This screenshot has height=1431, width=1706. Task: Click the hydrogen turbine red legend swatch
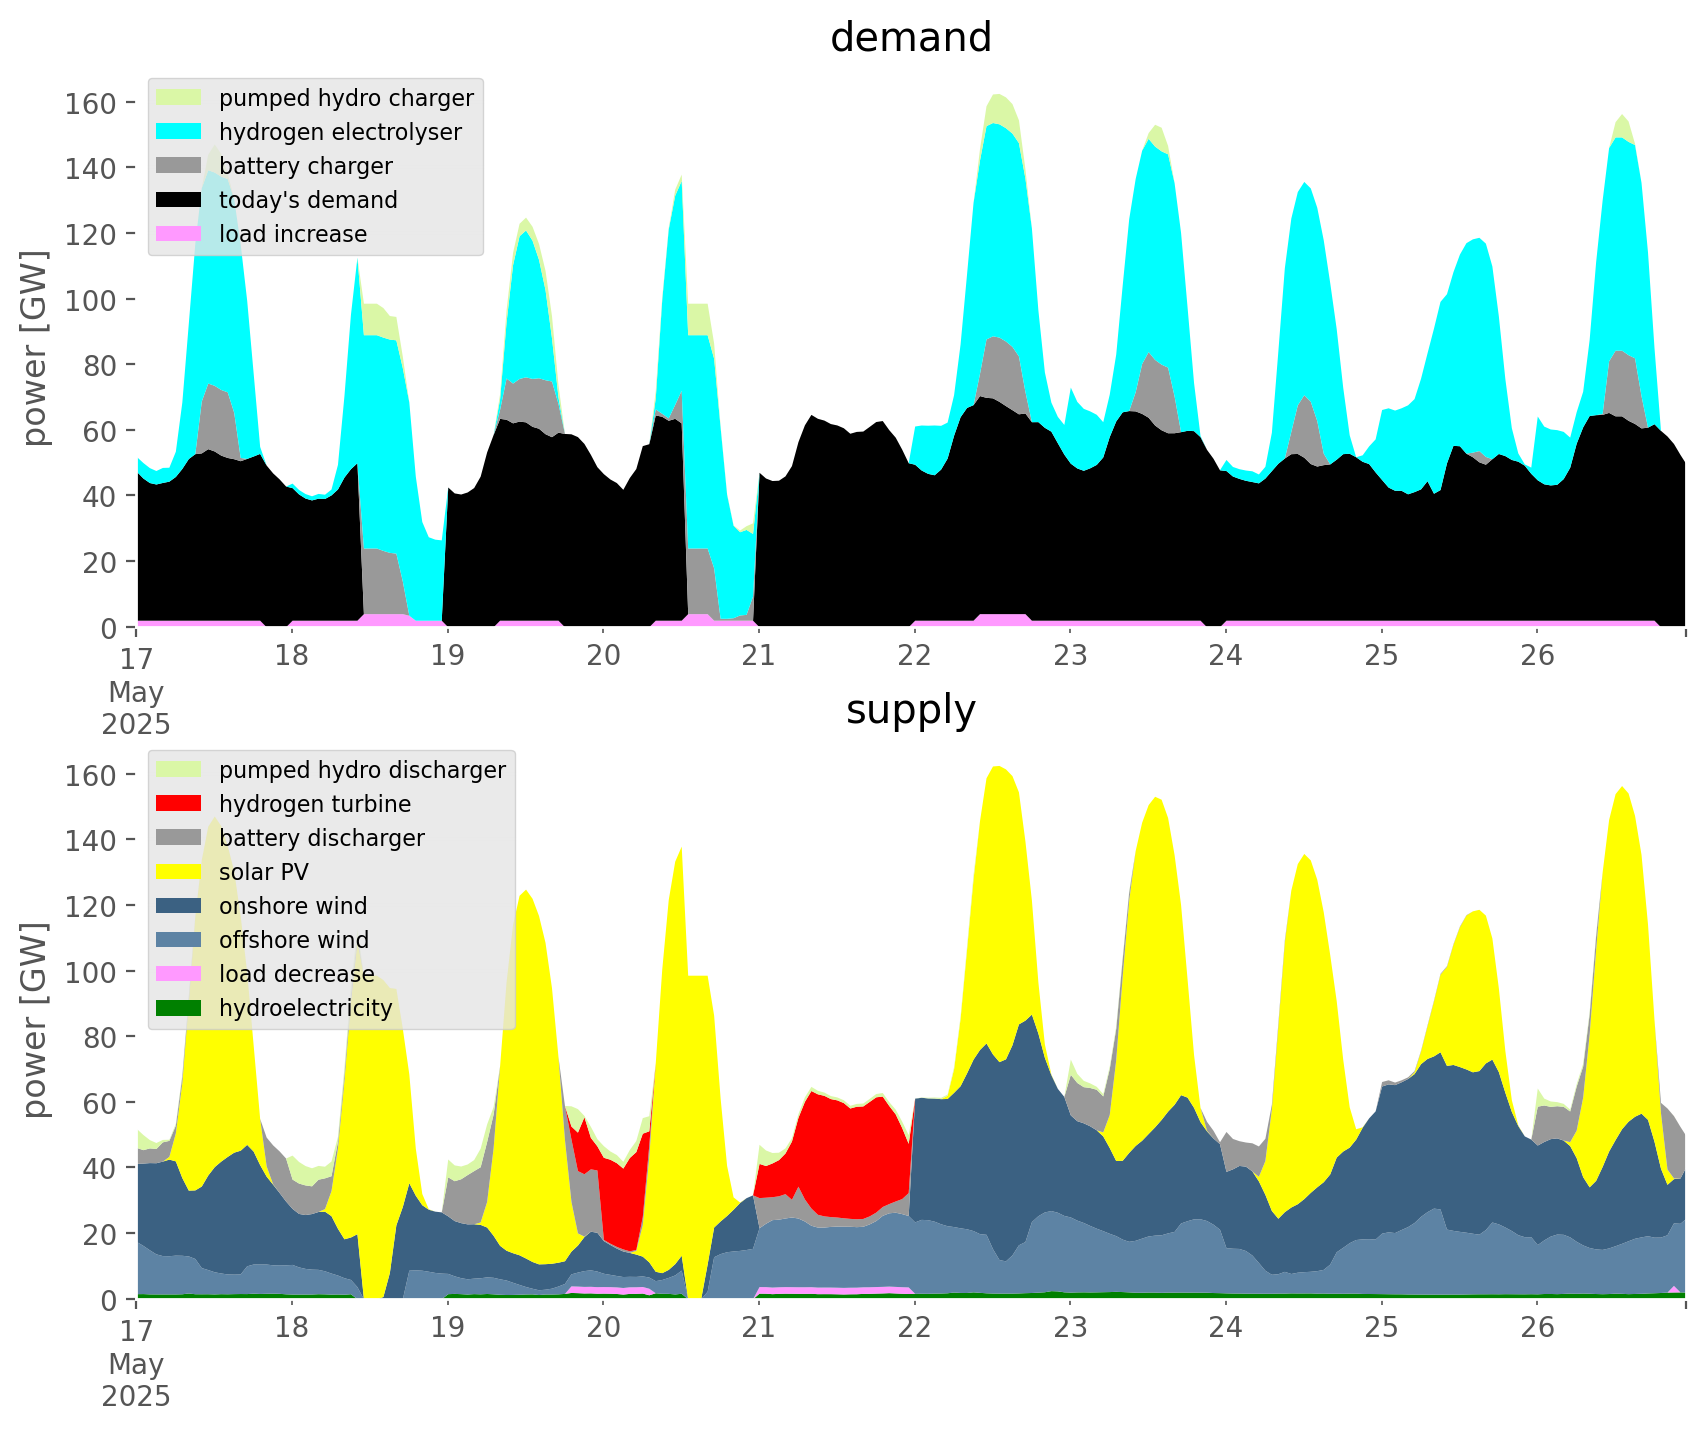[x=180, y=804]
